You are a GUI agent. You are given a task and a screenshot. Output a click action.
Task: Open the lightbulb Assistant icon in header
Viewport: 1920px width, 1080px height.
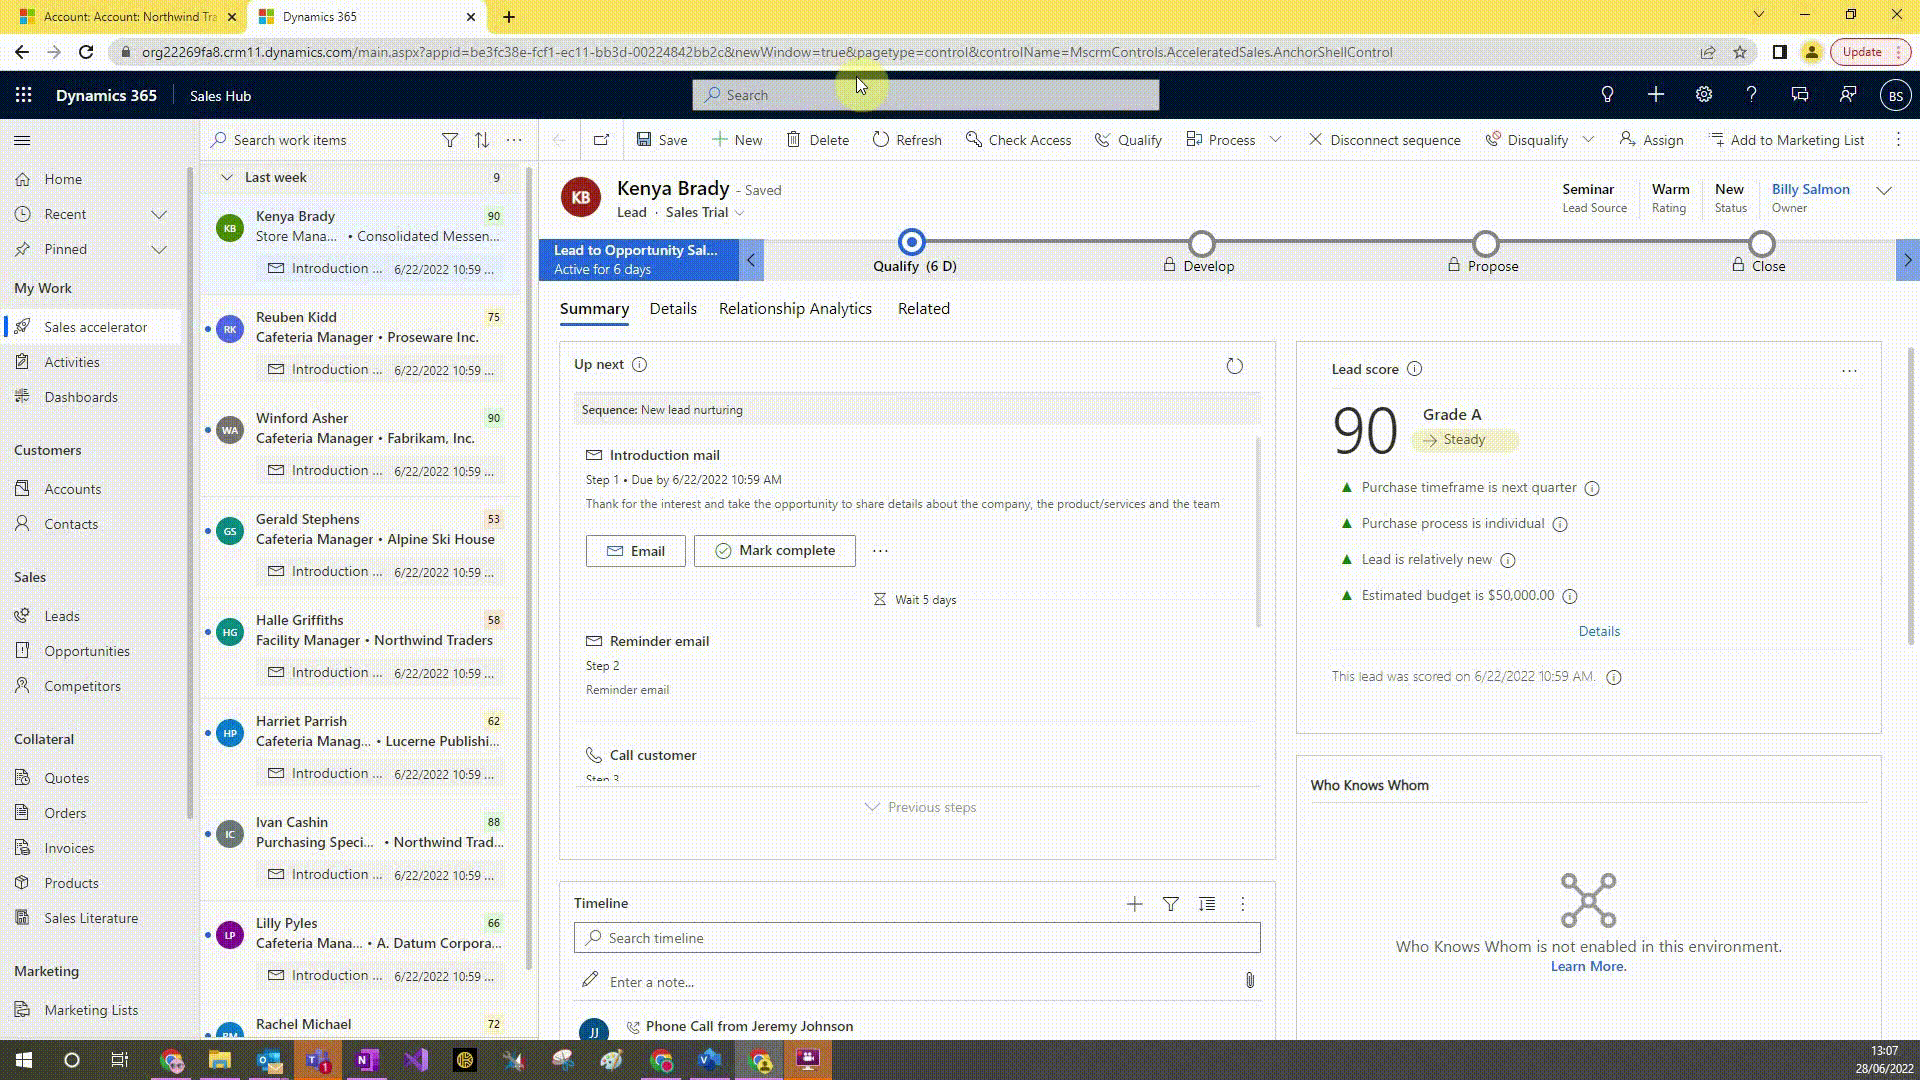coord(1607,95)
